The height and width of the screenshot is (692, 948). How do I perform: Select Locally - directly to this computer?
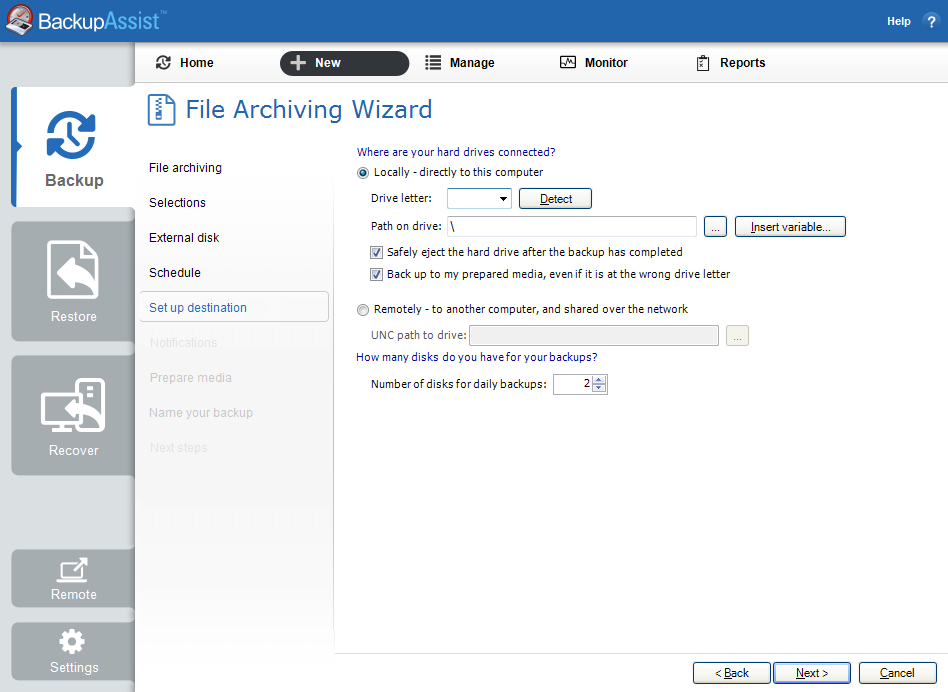point(363,173)
